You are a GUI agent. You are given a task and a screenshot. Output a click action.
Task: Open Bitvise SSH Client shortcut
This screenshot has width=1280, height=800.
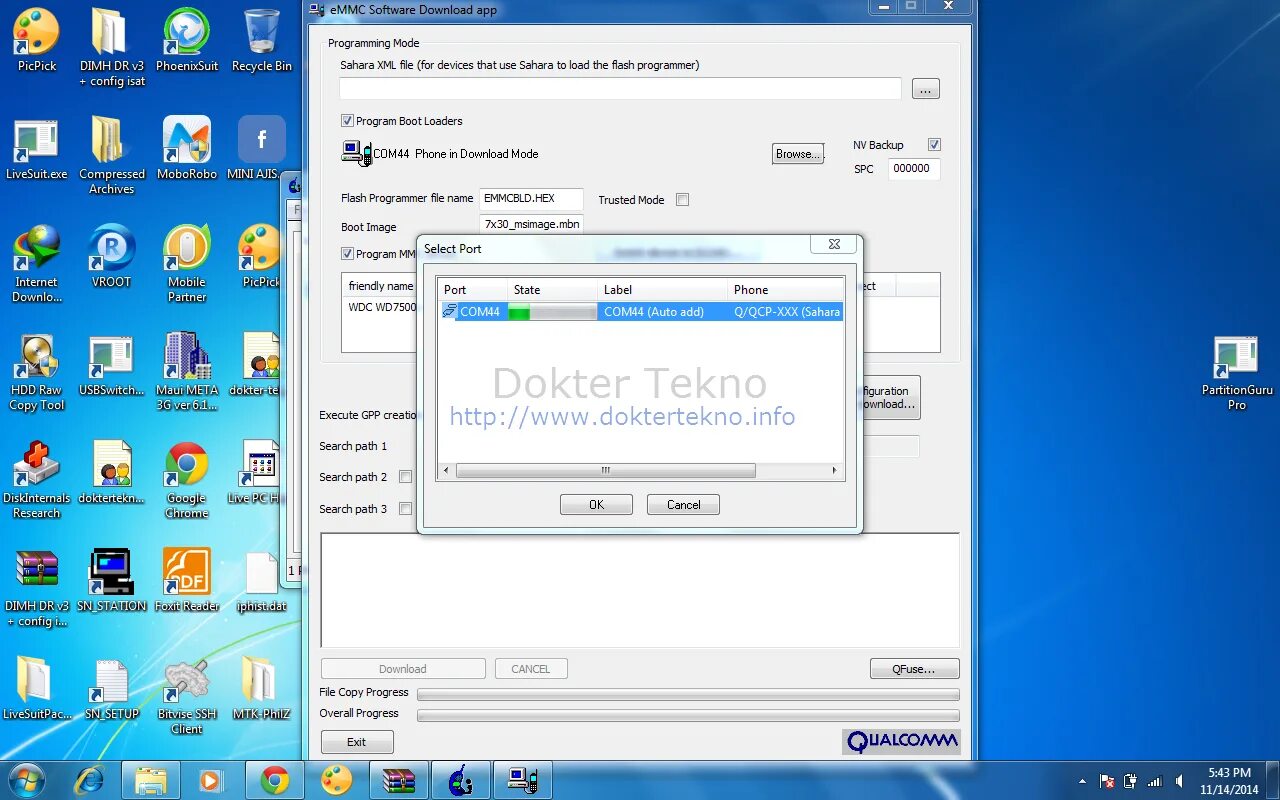coord(187,696)
